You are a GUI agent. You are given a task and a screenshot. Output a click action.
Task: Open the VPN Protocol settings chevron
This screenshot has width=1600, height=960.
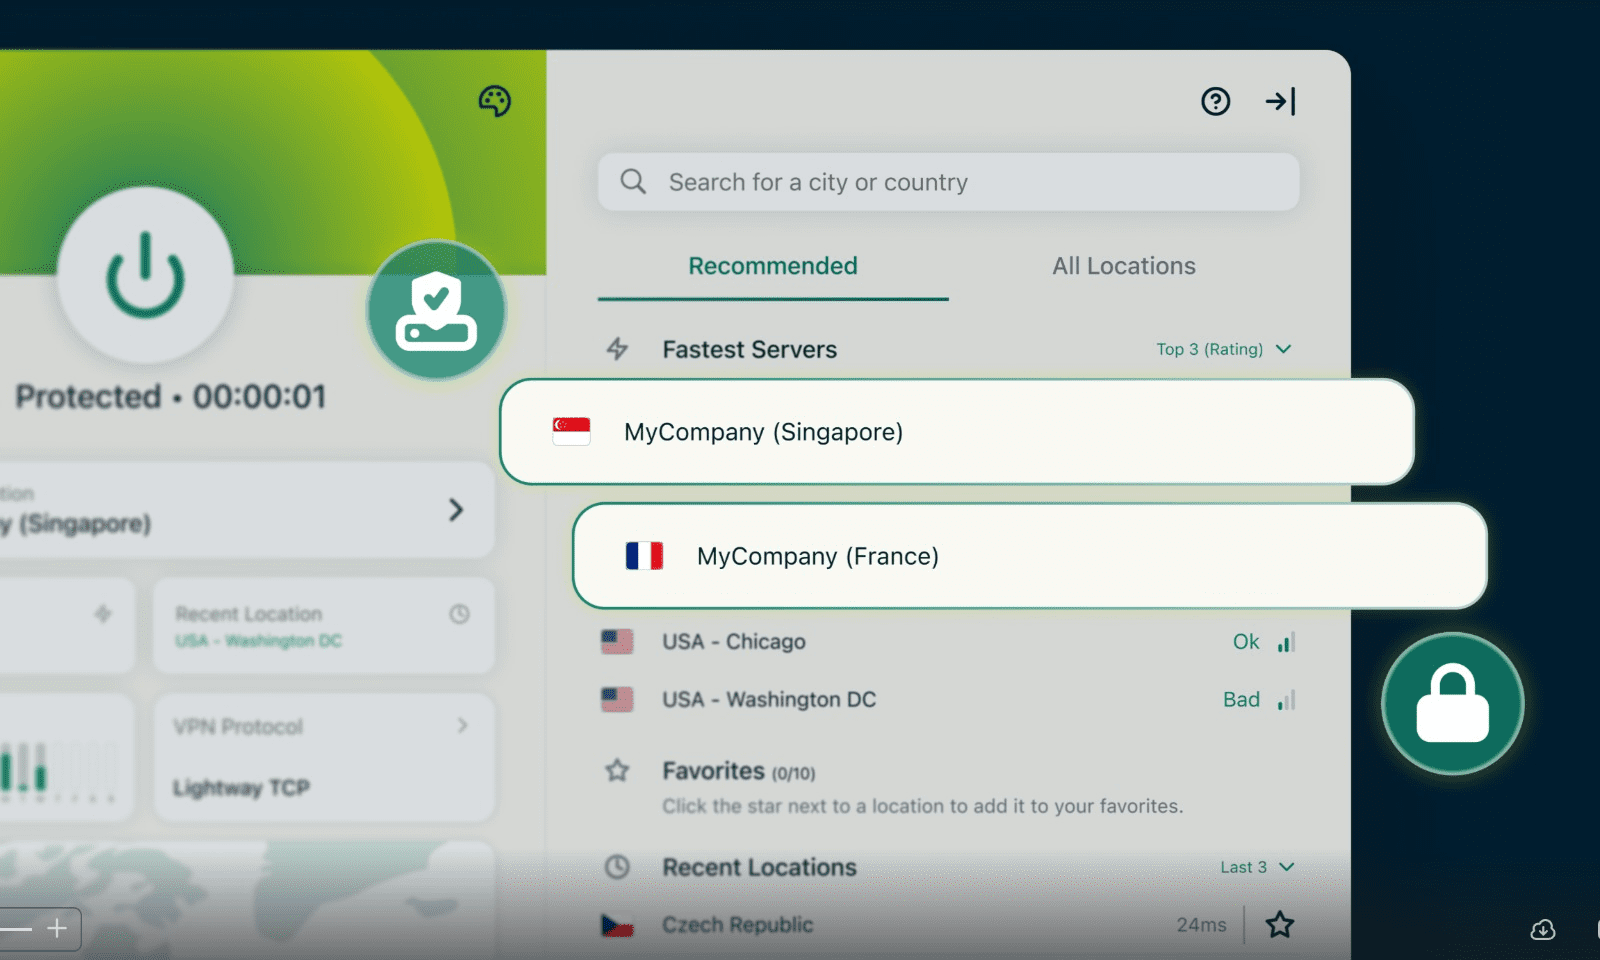pyautogui.click(x=462, y=726)
